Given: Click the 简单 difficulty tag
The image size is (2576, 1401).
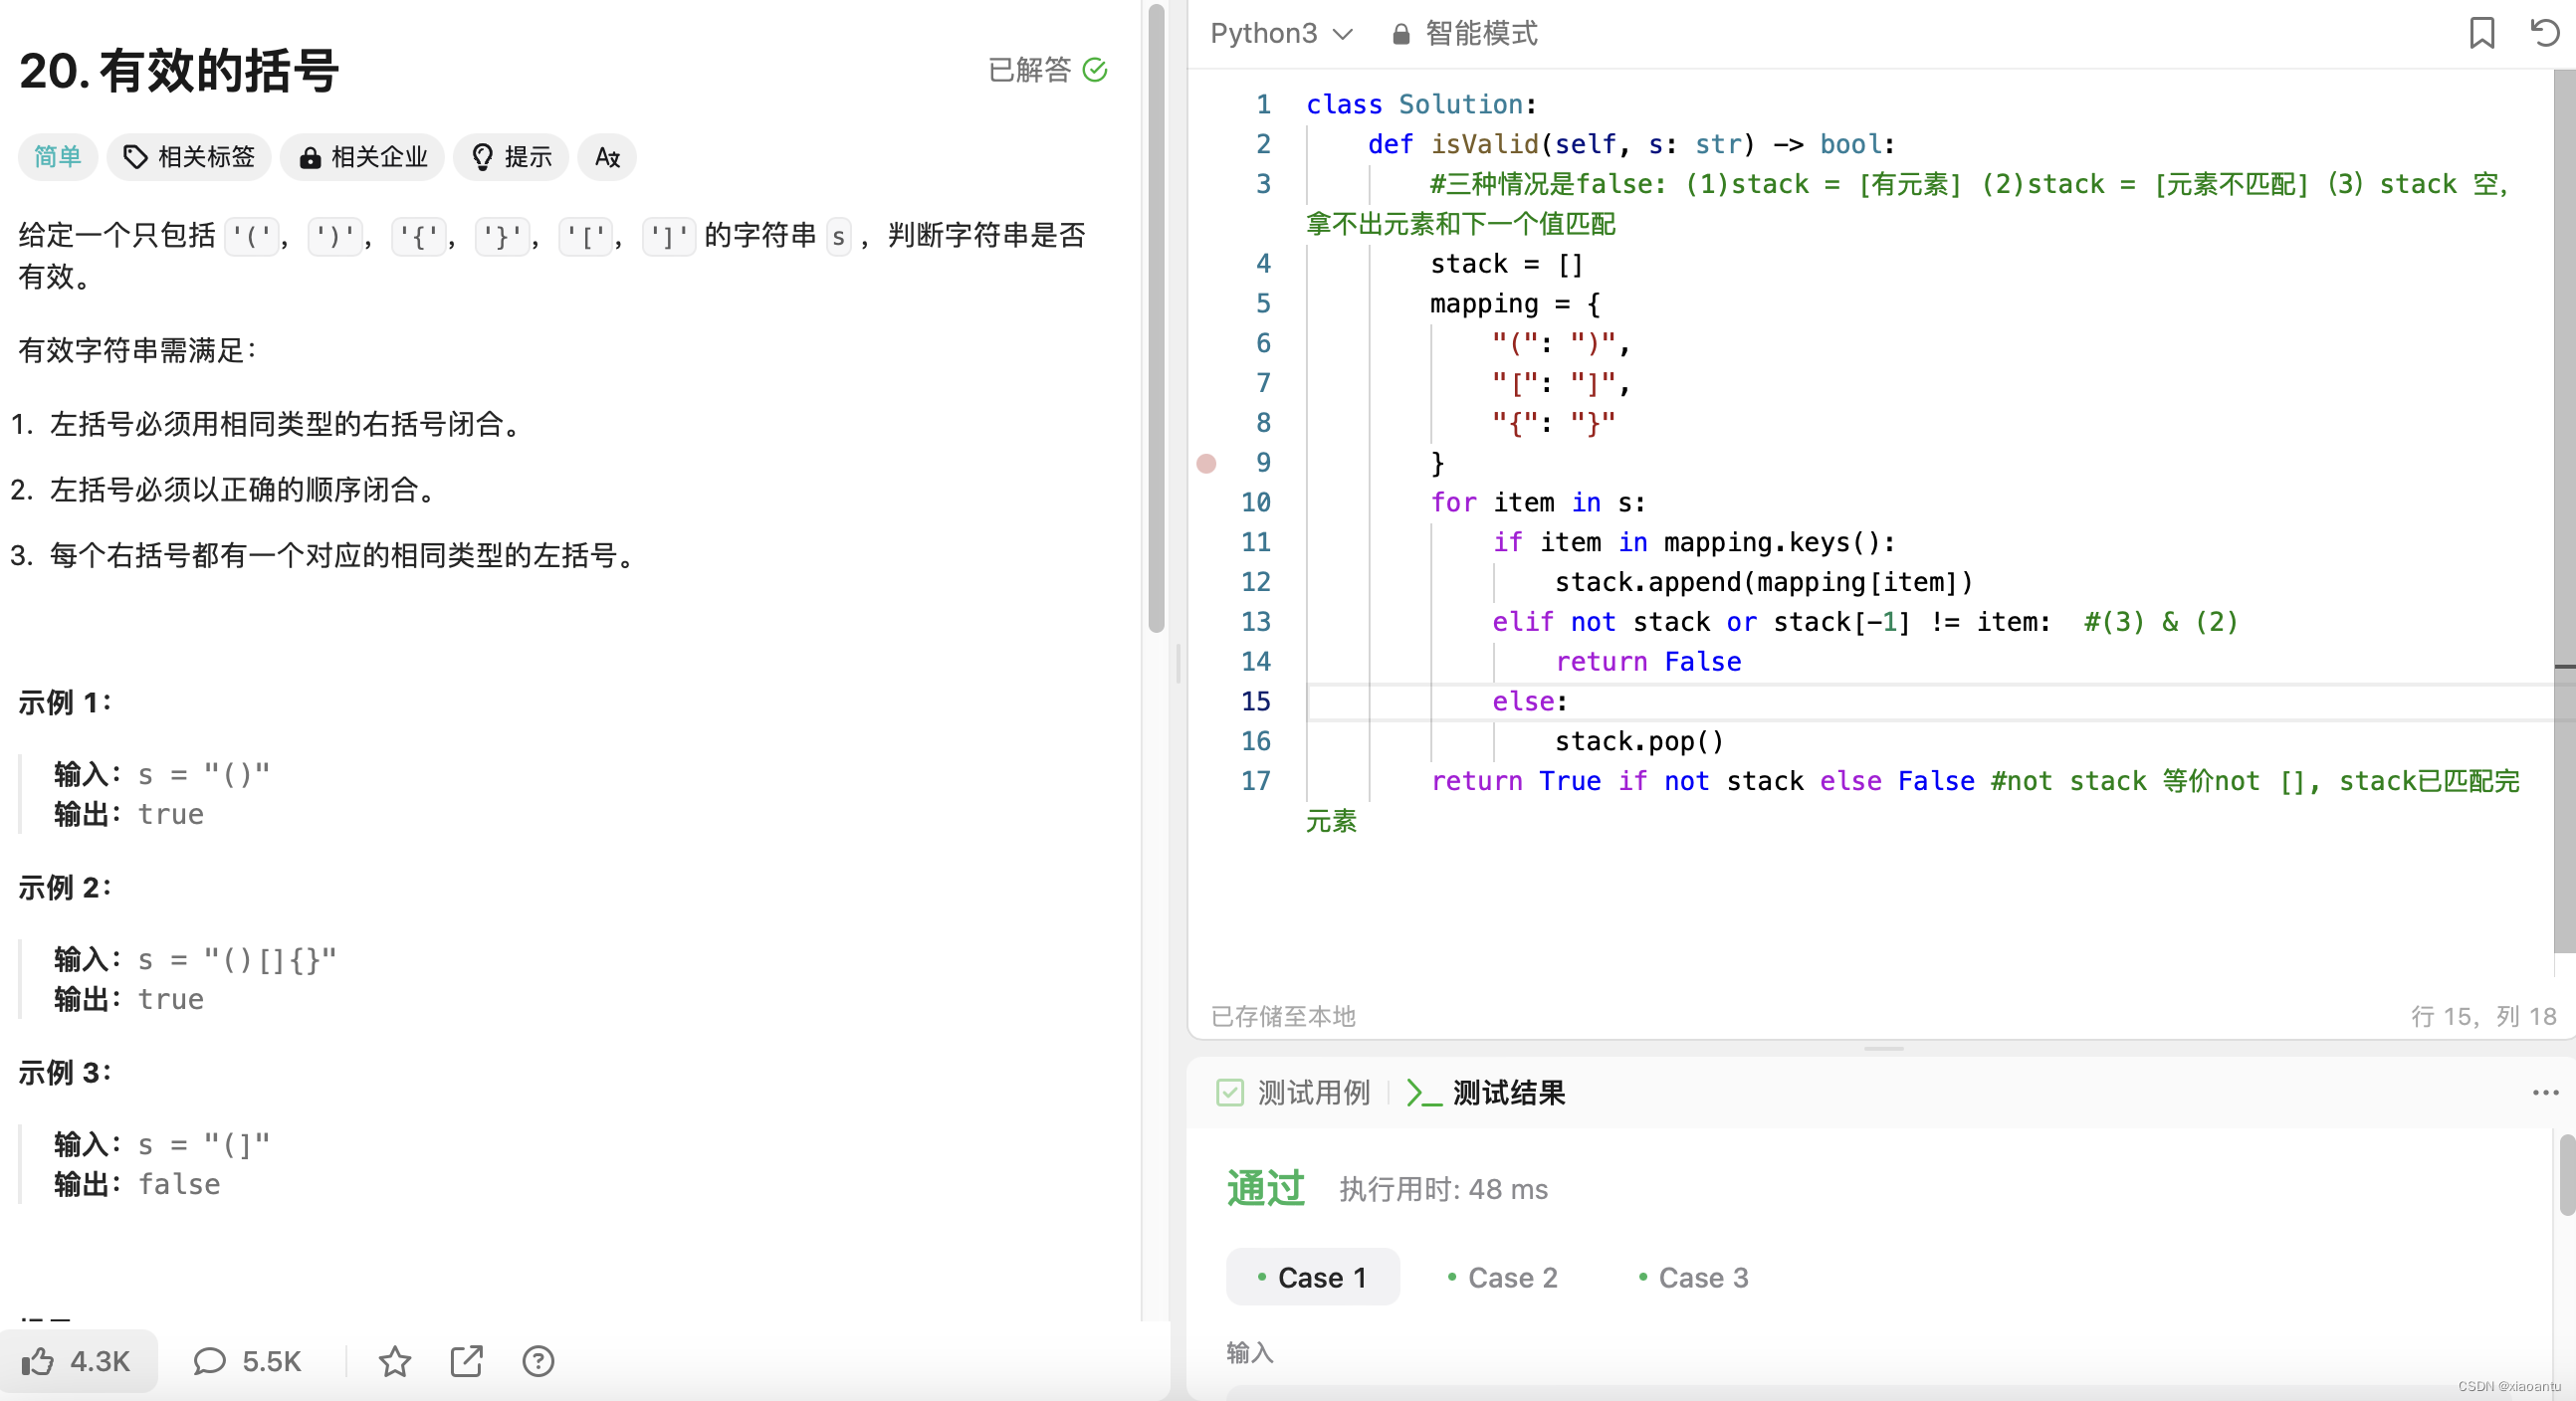Looking at the screenshot, I should point(57,157).
